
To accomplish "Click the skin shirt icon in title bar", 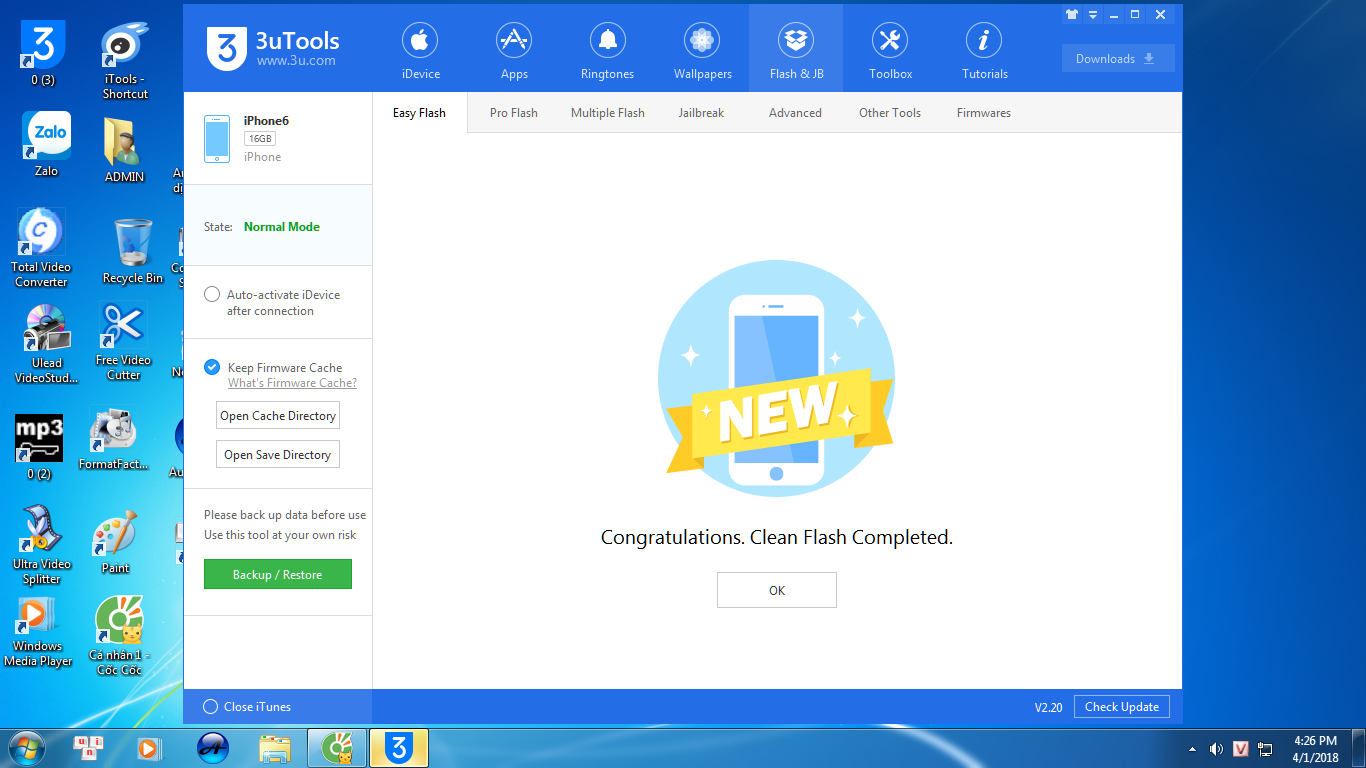I will 1072,15.
